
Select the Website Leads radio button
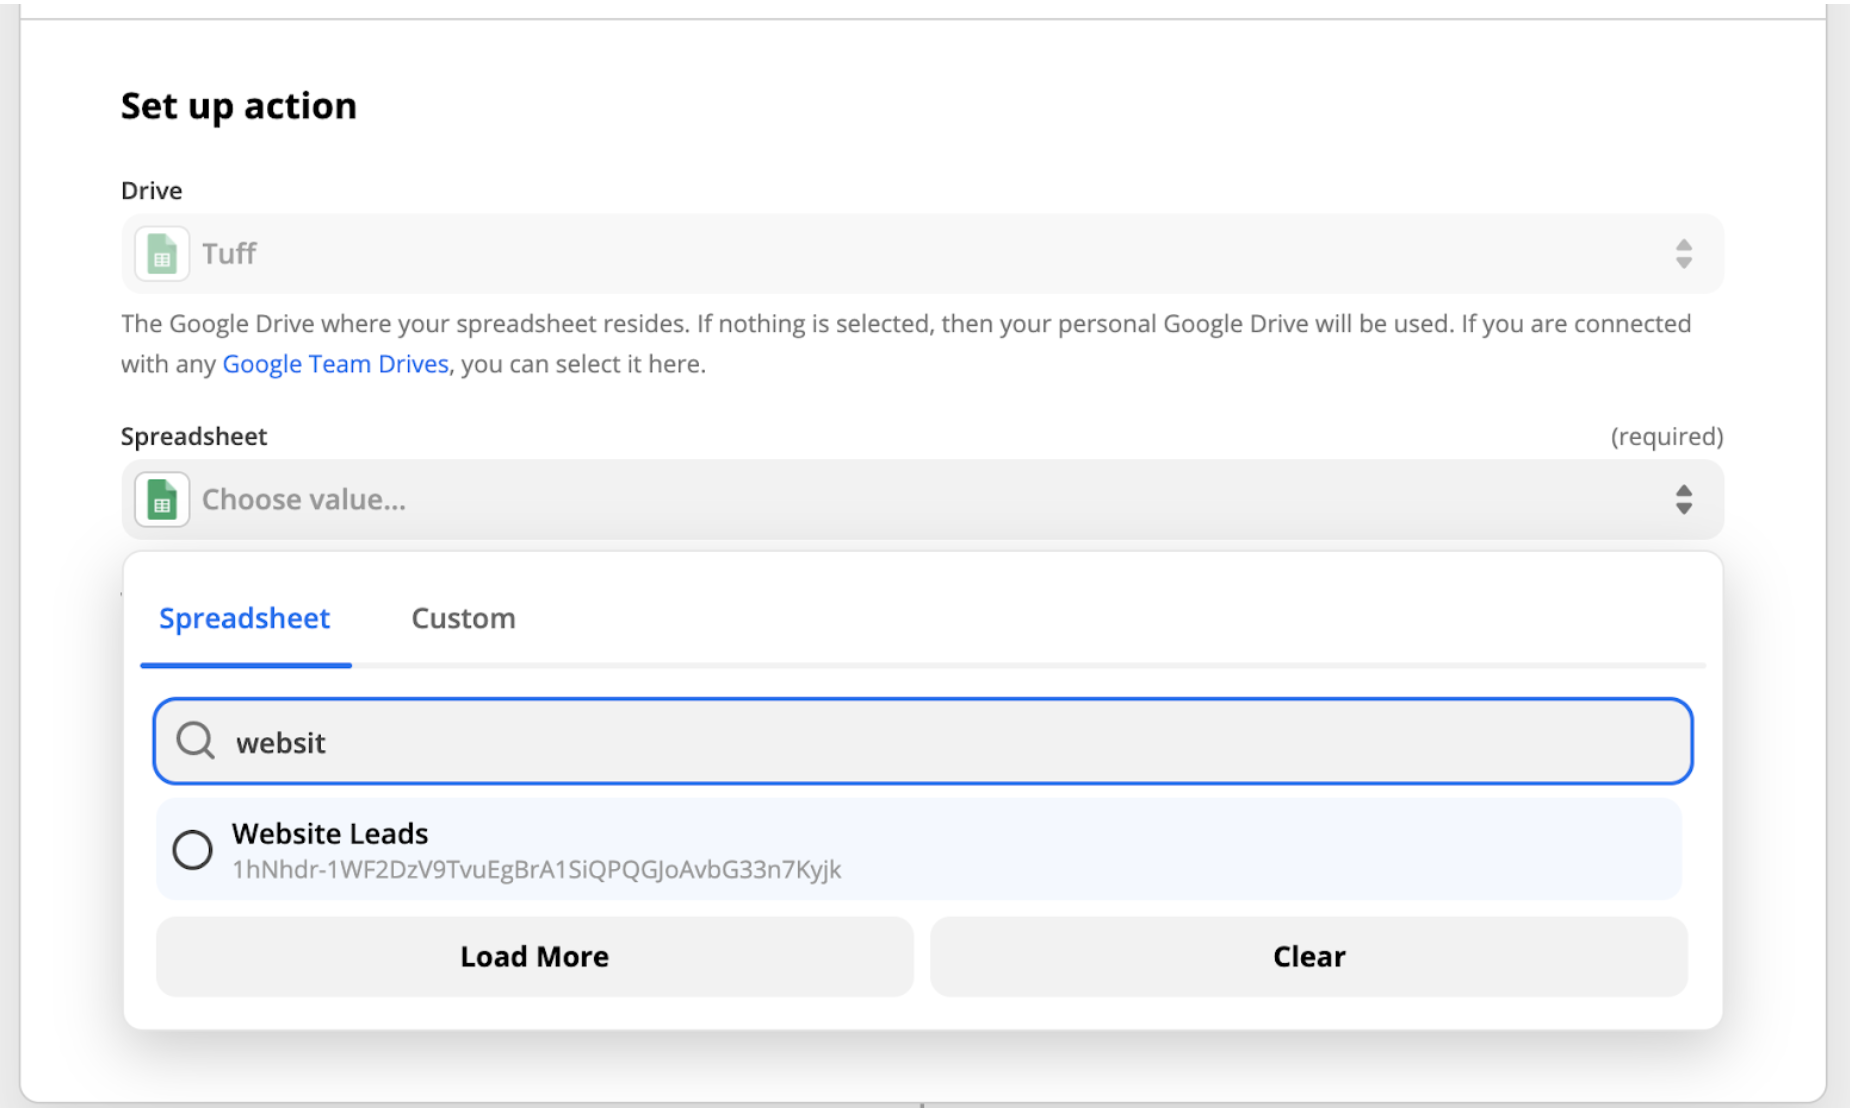pyautogui.click(x=193, y=849)
